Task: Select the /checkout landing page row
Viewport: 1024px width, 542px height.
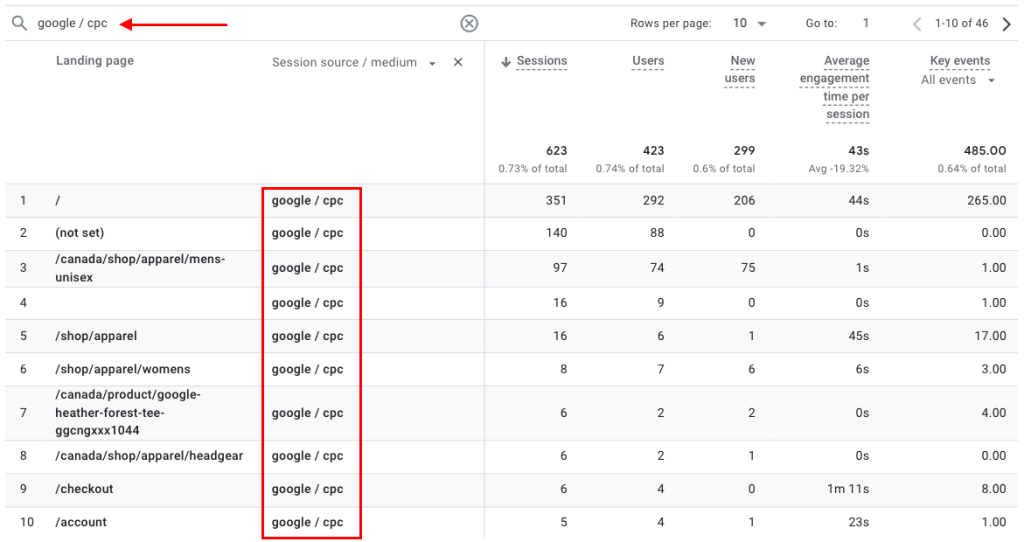Action: pos(85,489)
